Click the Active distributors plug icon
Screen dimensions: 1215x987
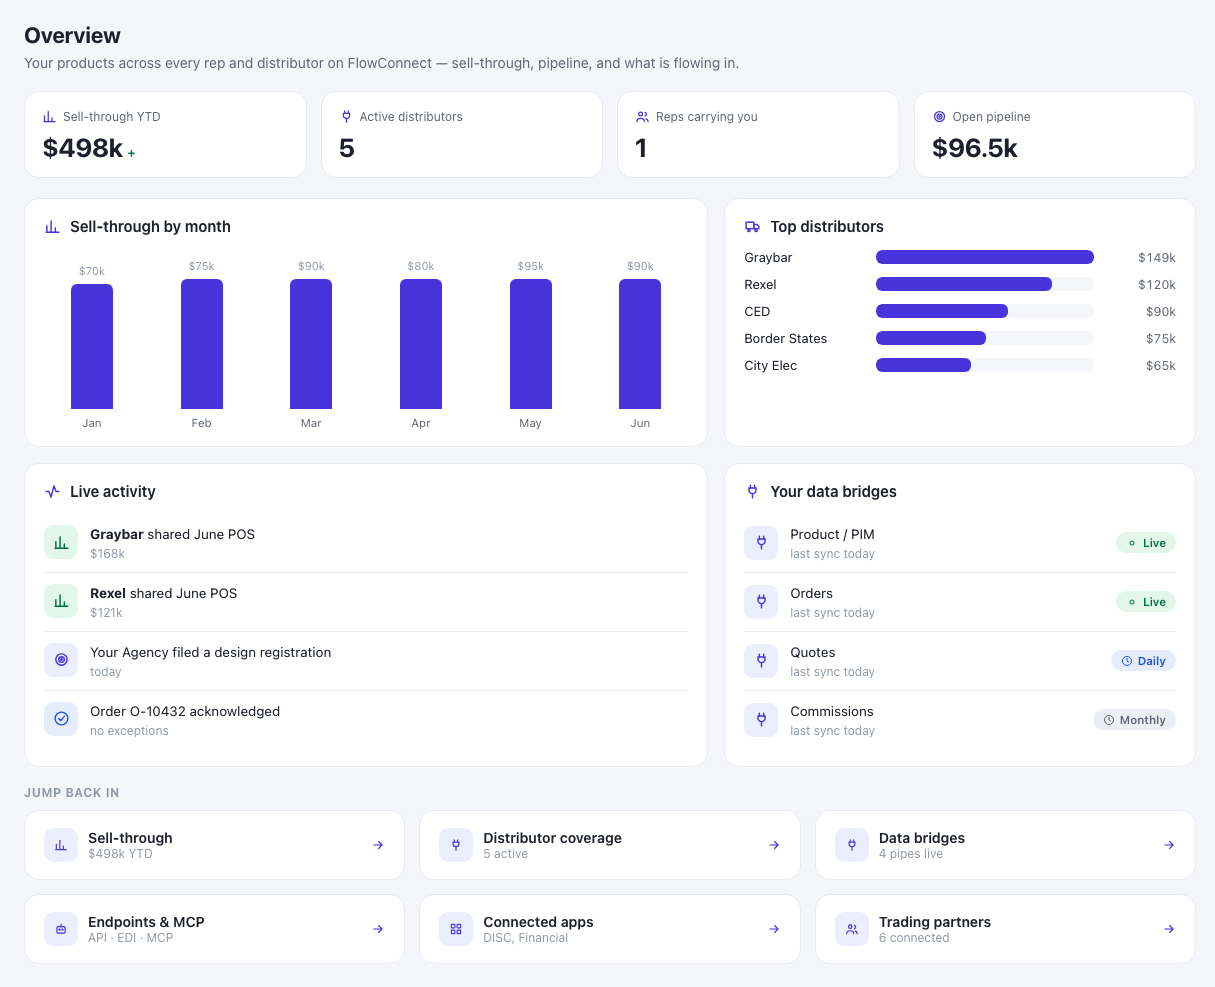pyautogui.click(x=346, y=117)
